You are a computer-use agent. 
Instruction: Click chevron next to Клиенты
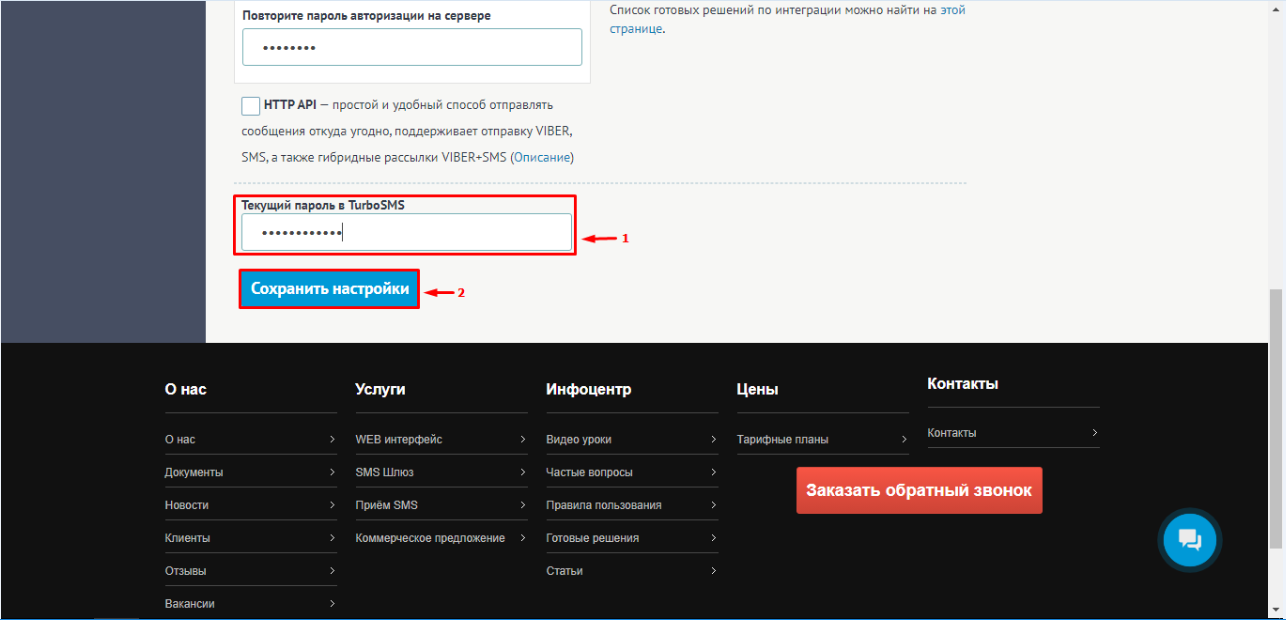click(332, 538)
